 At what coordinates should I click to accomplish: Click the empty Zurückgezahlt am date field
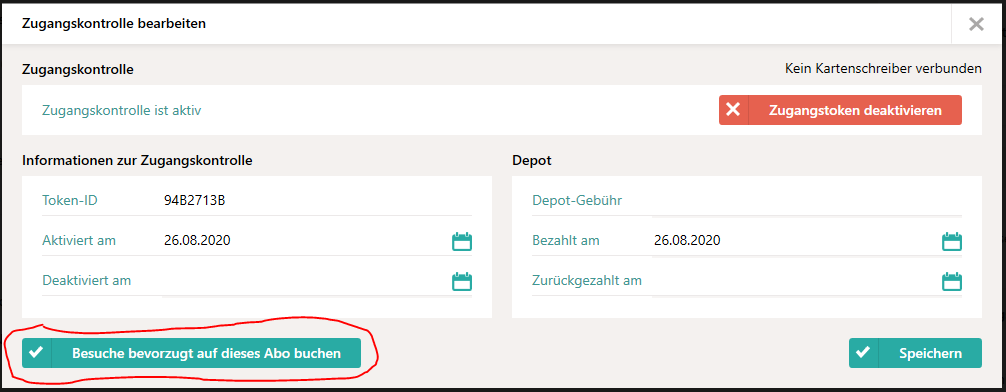[796, 280]
